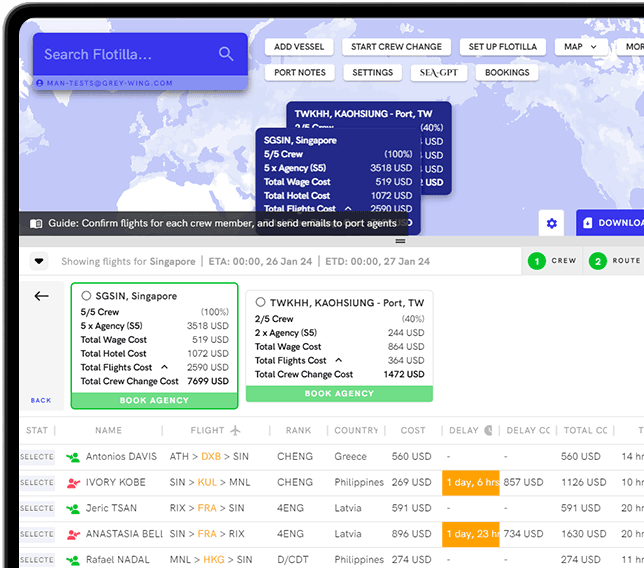Sort by the COUNTRY column header

[356, 430]
